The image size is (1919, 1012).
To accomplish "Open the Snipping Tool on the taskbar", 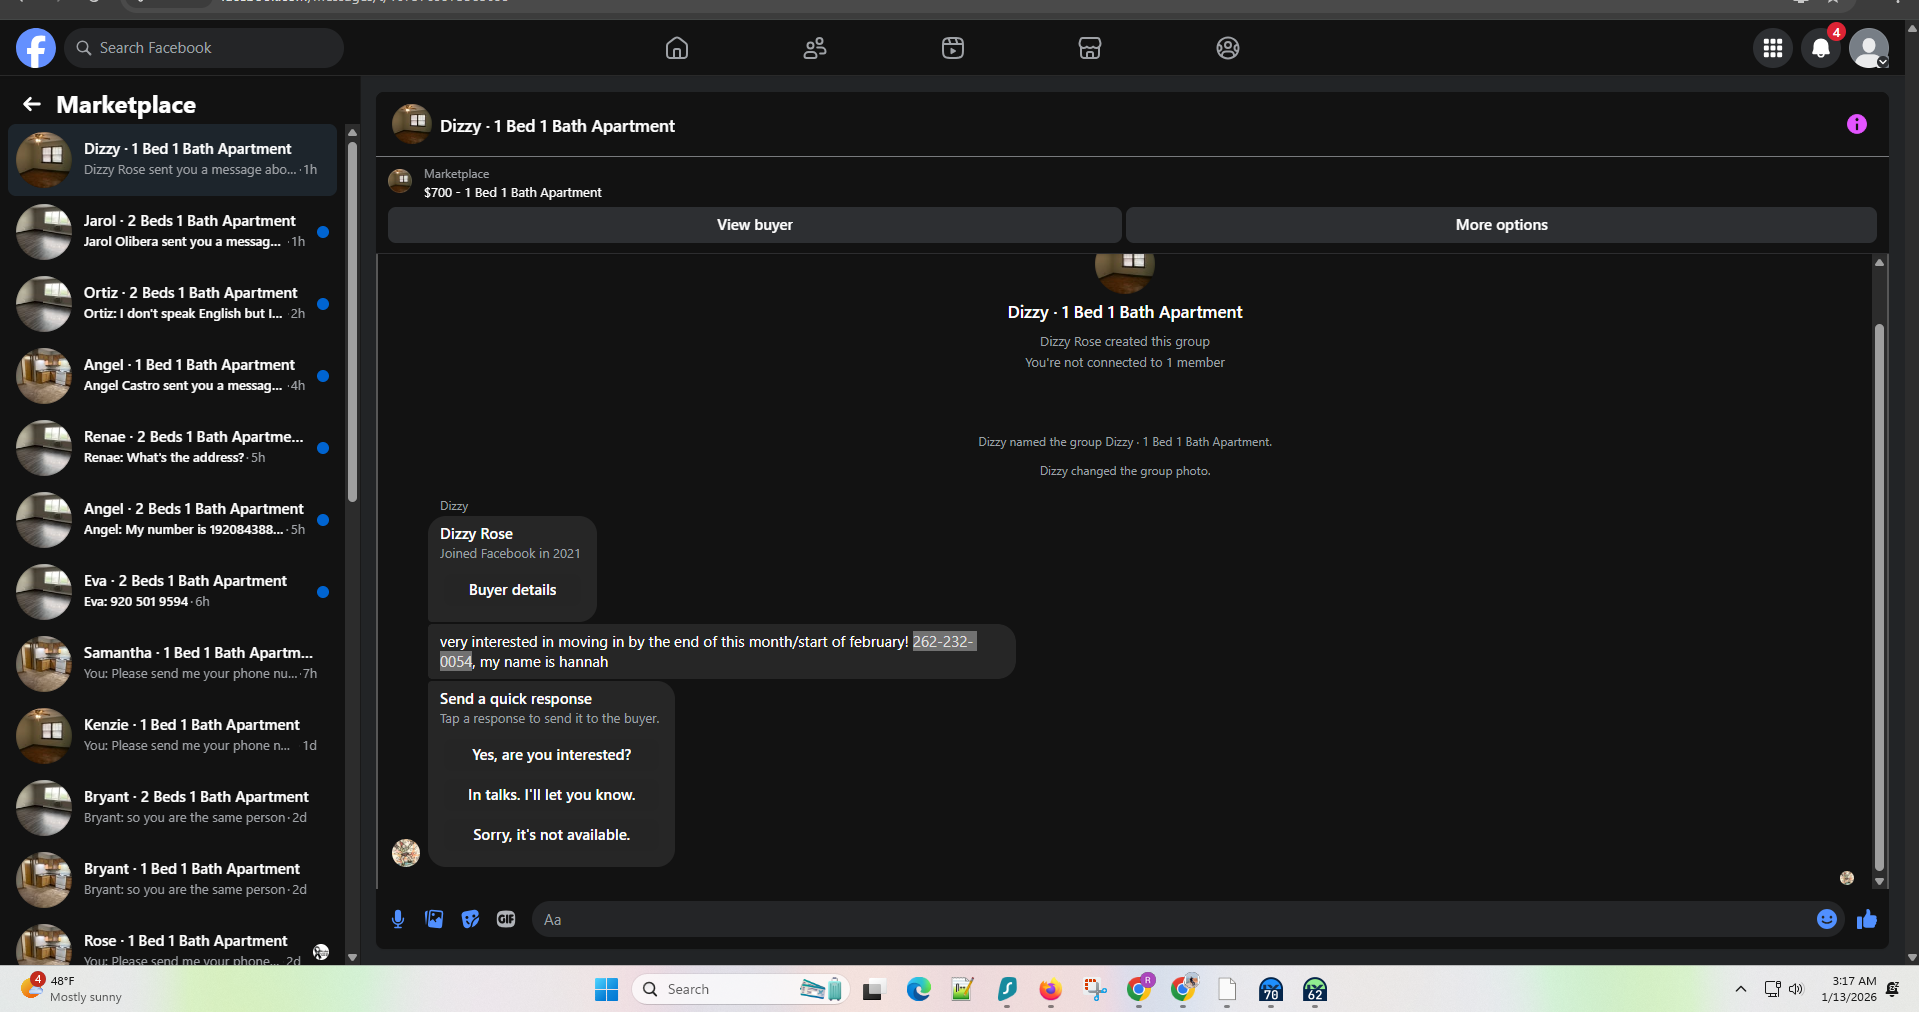I will tap(1095, 989).
